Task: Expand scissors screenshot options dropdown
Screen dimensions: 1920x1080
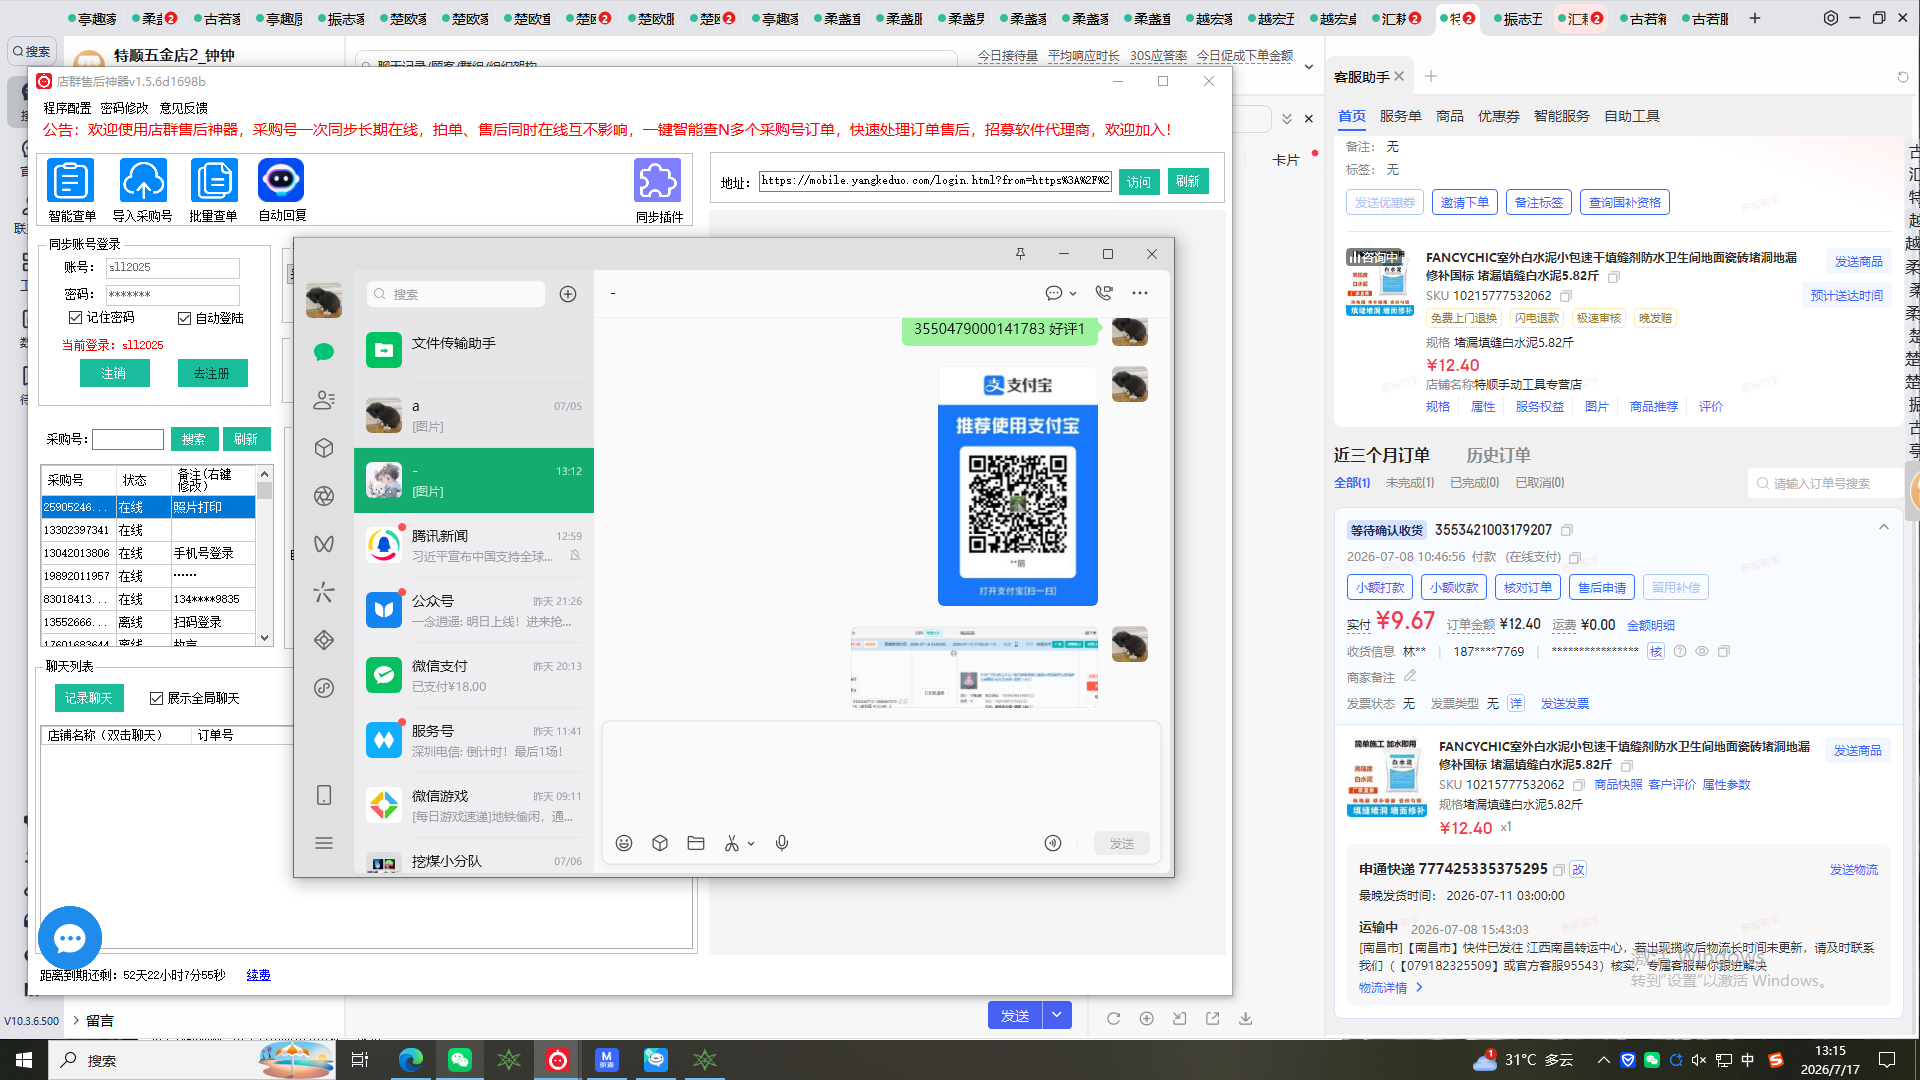Action: [751, 844]
